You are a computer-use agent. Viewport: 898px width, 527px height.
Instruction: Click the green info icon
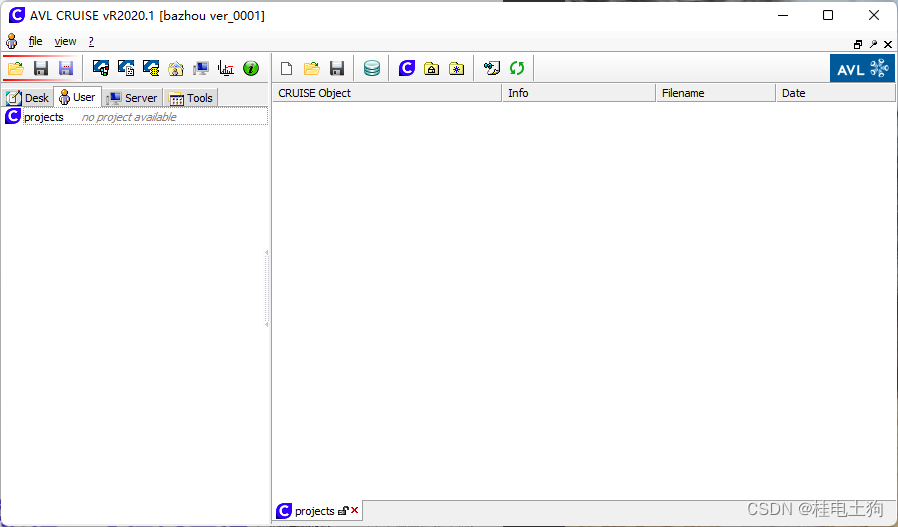(251, 69)
